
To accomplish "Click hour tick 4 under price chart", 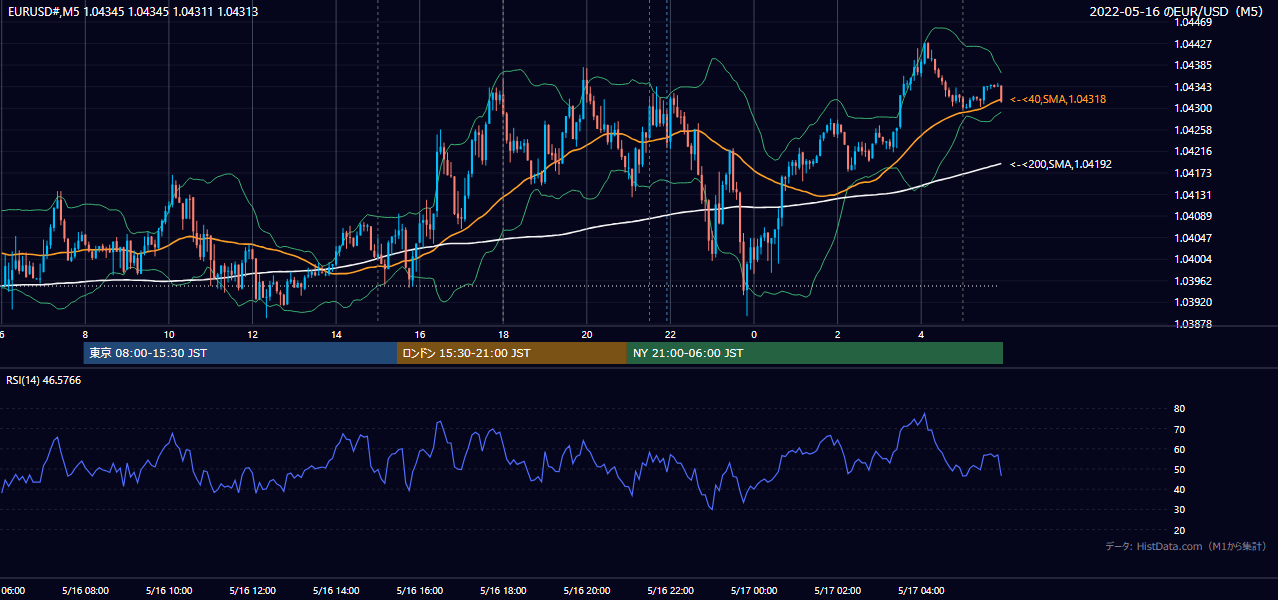I will click(921, 334).
